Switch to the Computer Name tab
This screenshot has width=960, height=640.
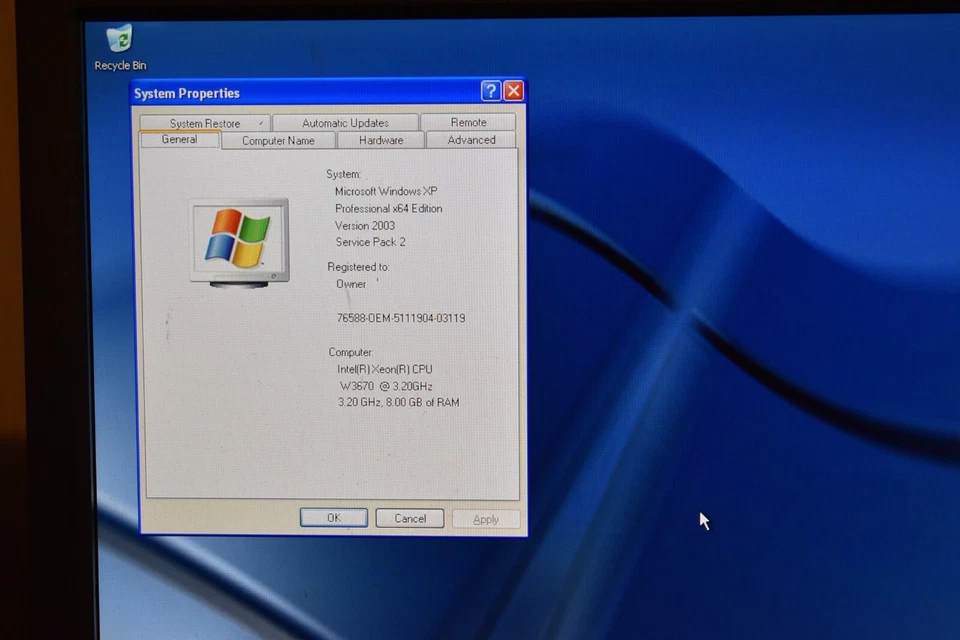[x=278, y=140]
